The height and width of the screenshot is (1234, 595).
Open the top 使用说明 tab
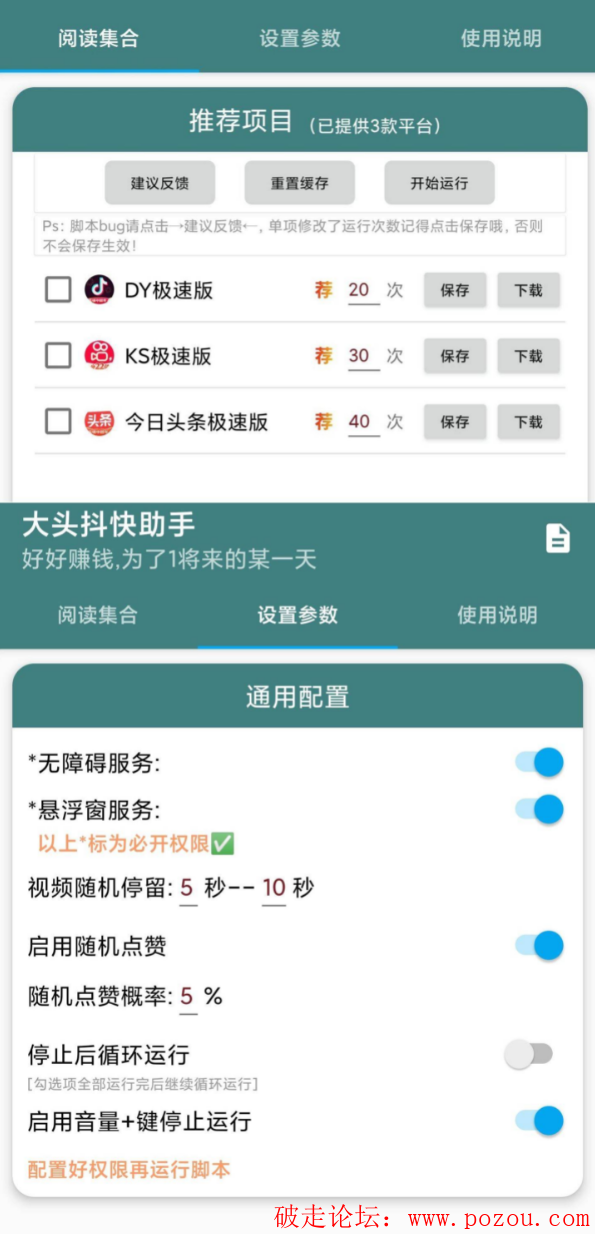click(501, 38)
